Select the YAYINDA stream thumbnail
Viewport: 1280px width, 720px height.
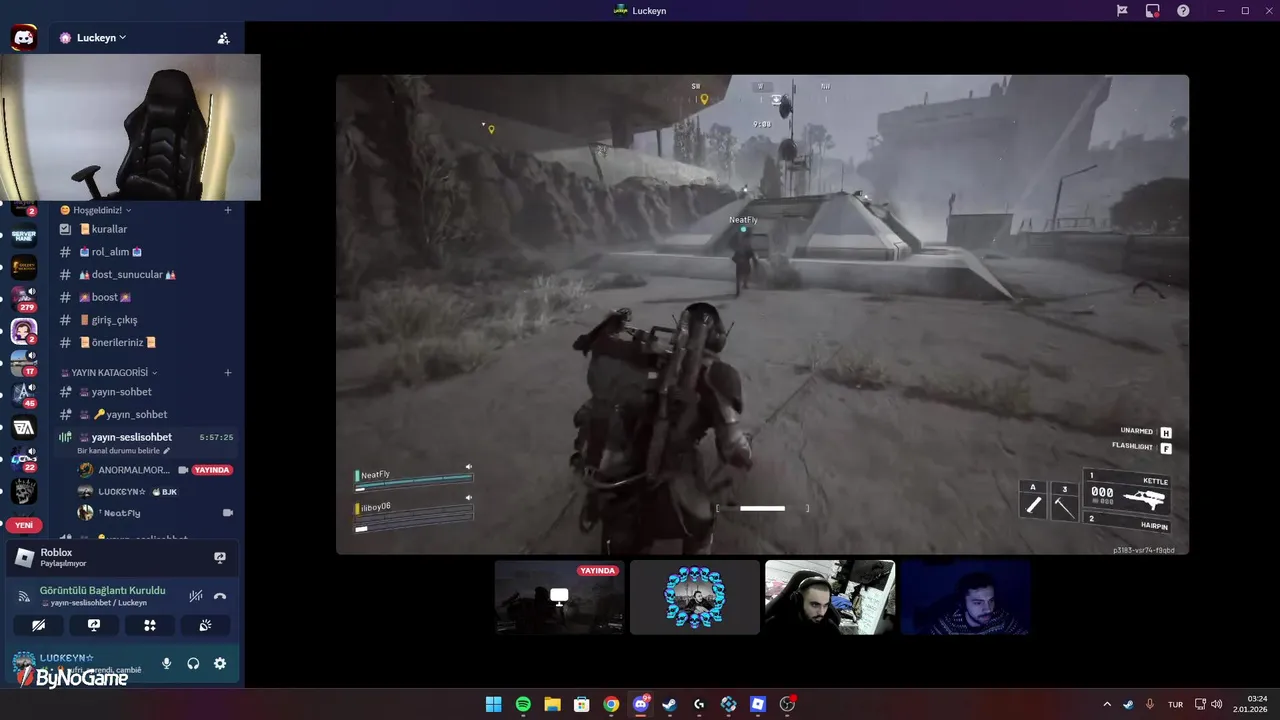coord(559,597)
